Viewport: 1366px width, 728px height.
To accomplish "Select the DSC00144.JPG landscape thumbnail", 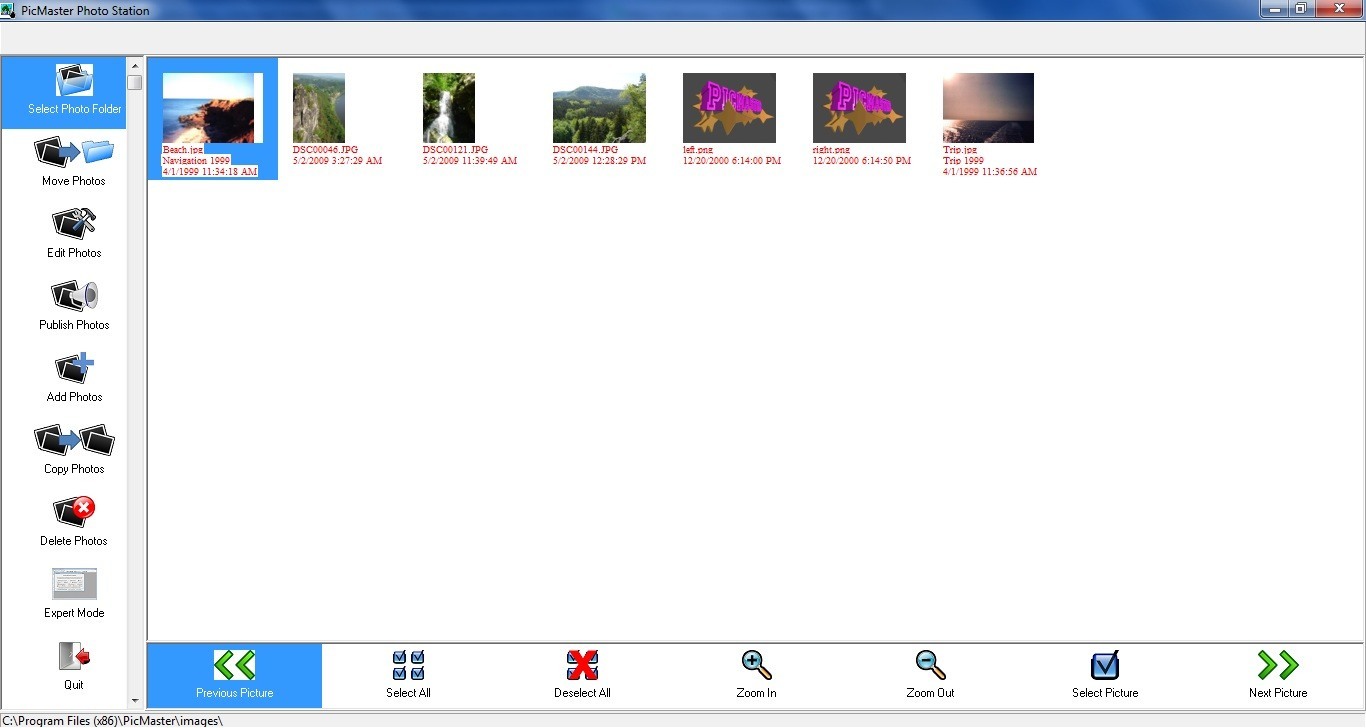I will tap(599, 108).
